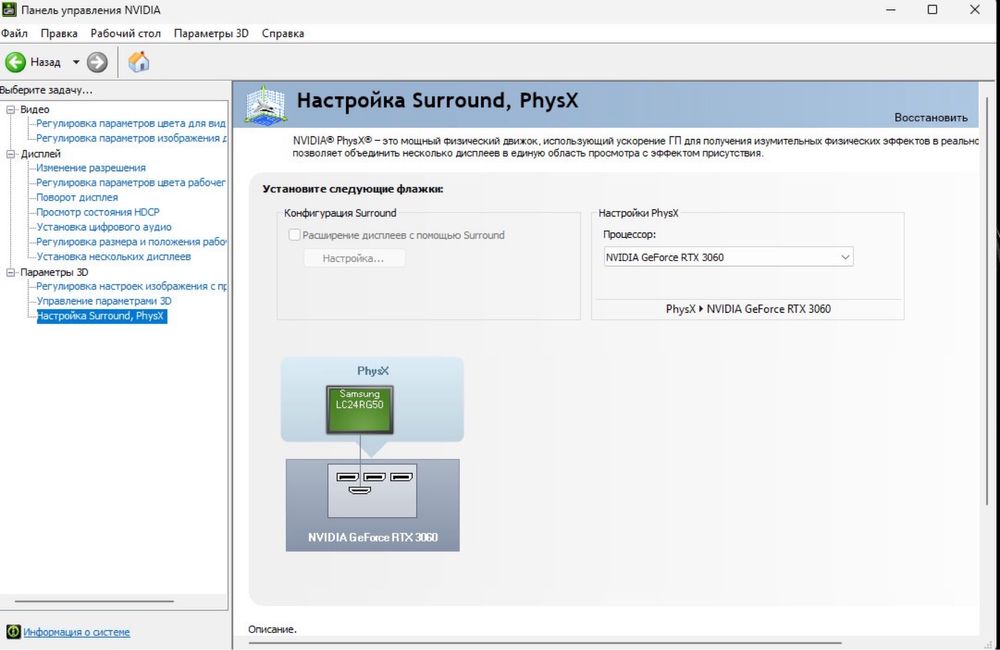Viewport: 1000px width, 650px height.
Task: Open Back history dropdown arrow
Action: coord(76,62)
